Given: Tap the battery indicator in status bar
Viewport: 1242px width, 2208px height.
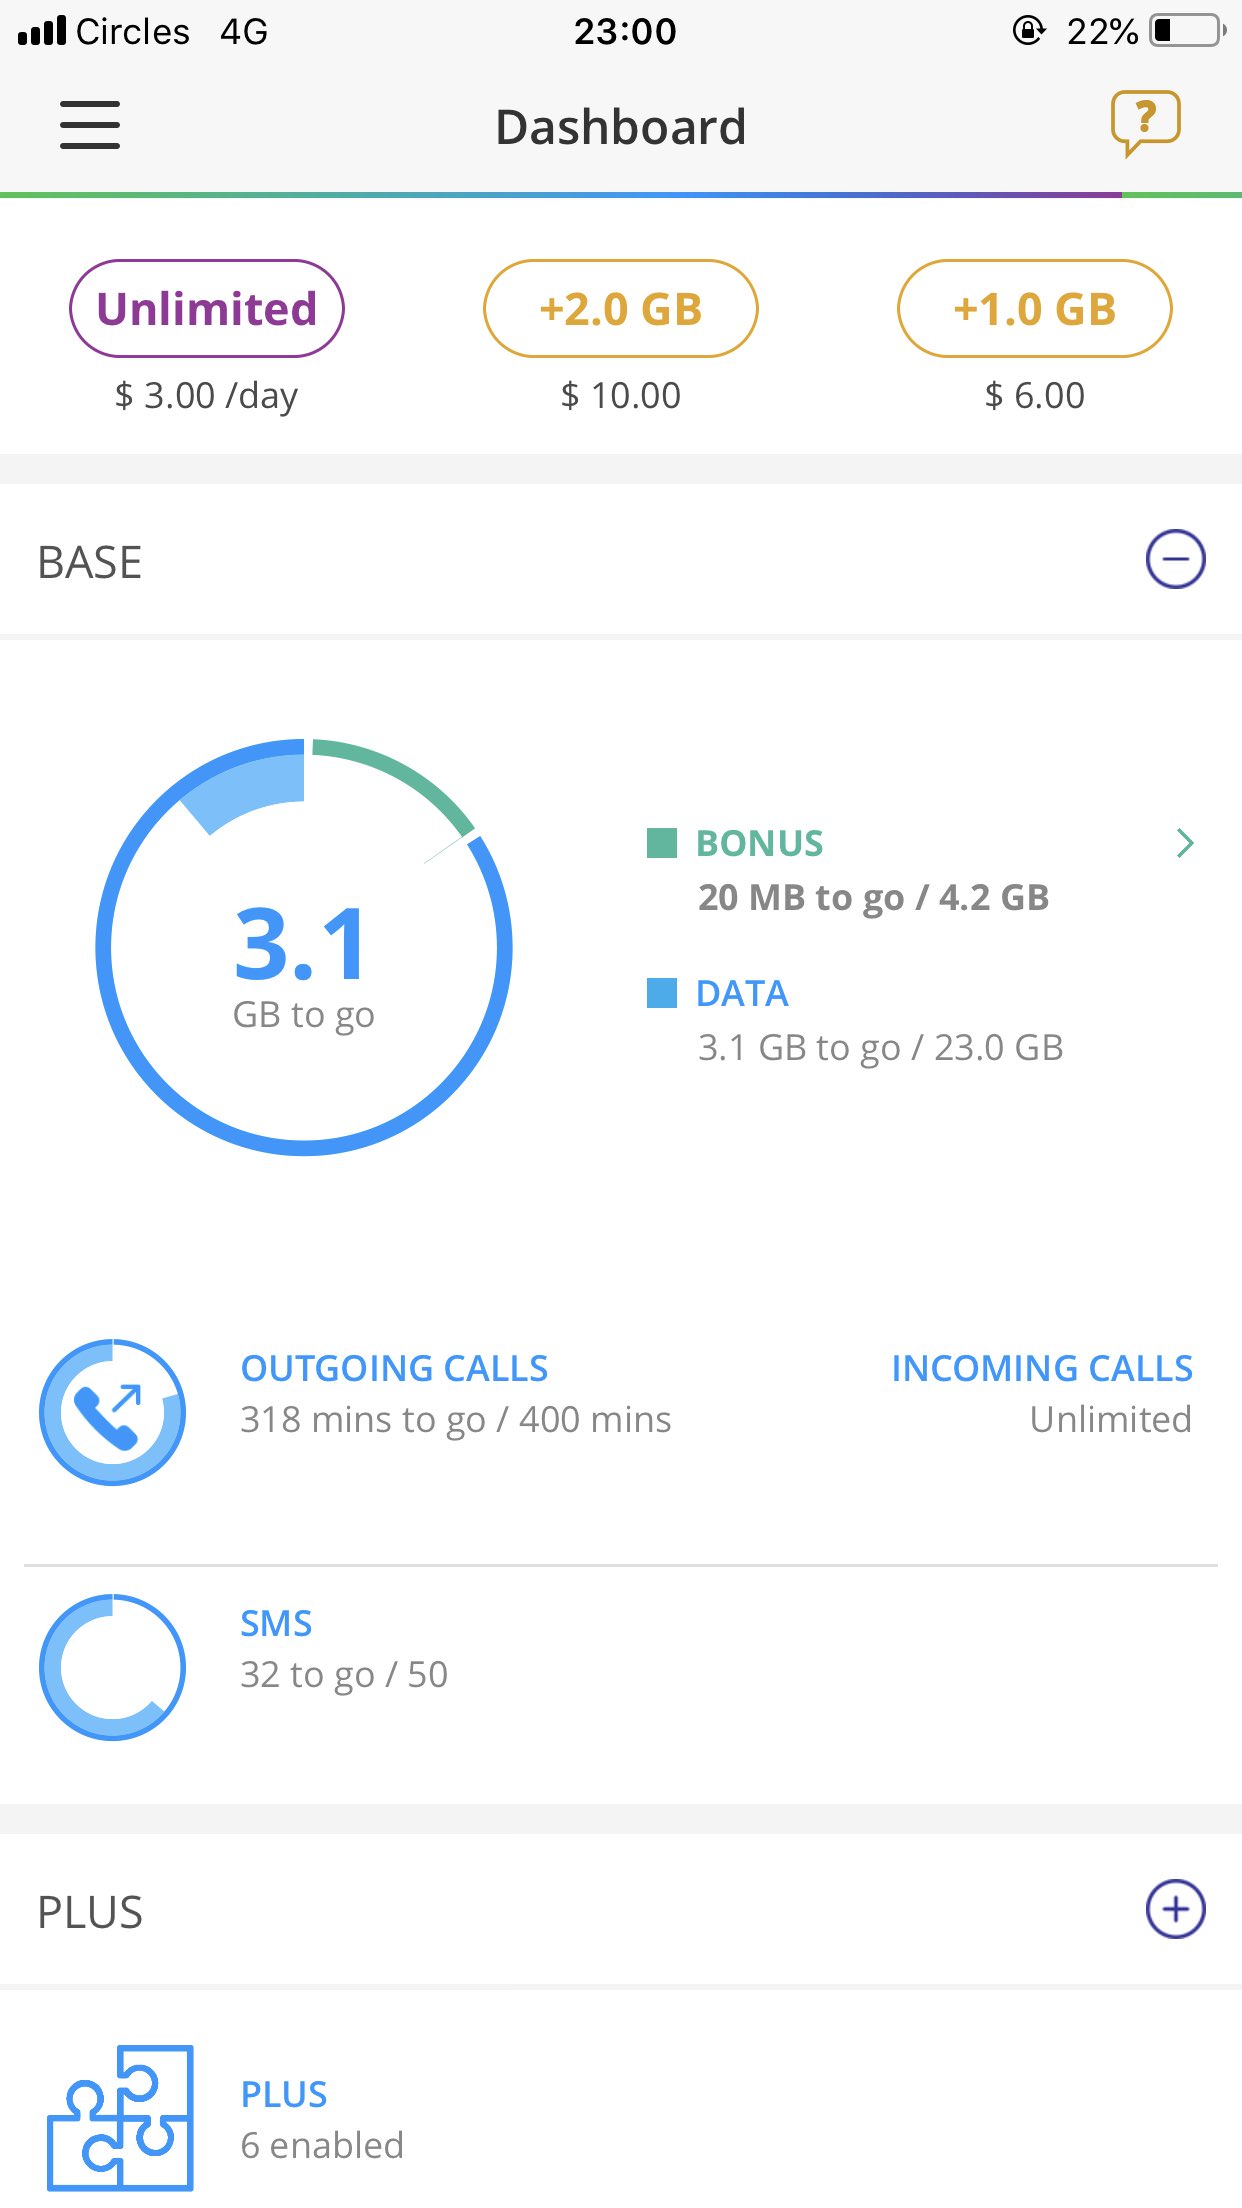Looking at the screenshot, I should (x=1187, y=31).
